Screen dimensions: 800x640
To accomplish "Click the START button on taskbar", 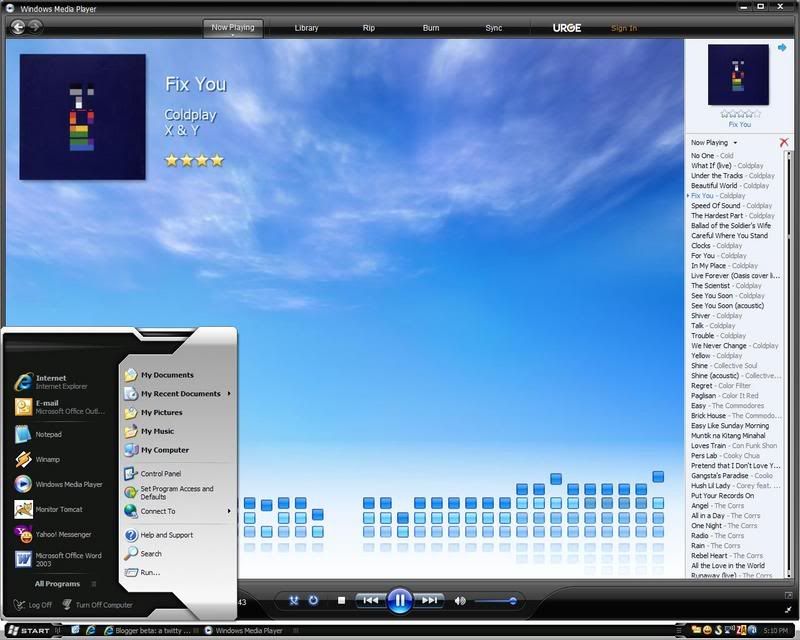I will [29, 631].
